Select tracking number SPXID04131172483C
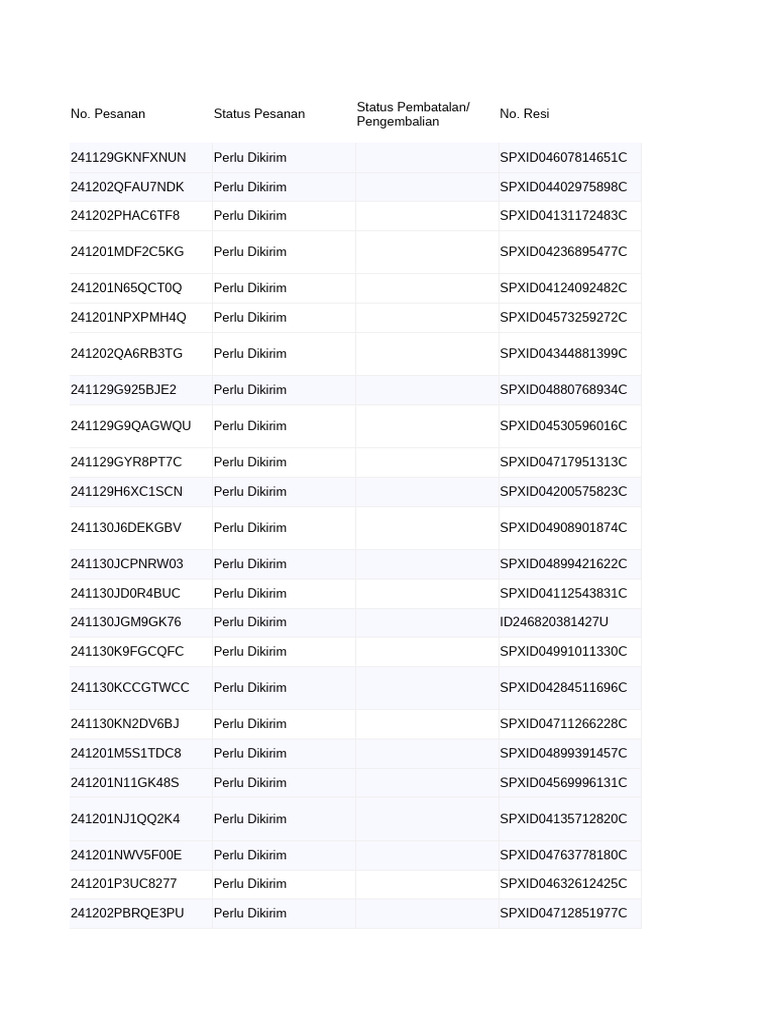 (x=563, y=216)
